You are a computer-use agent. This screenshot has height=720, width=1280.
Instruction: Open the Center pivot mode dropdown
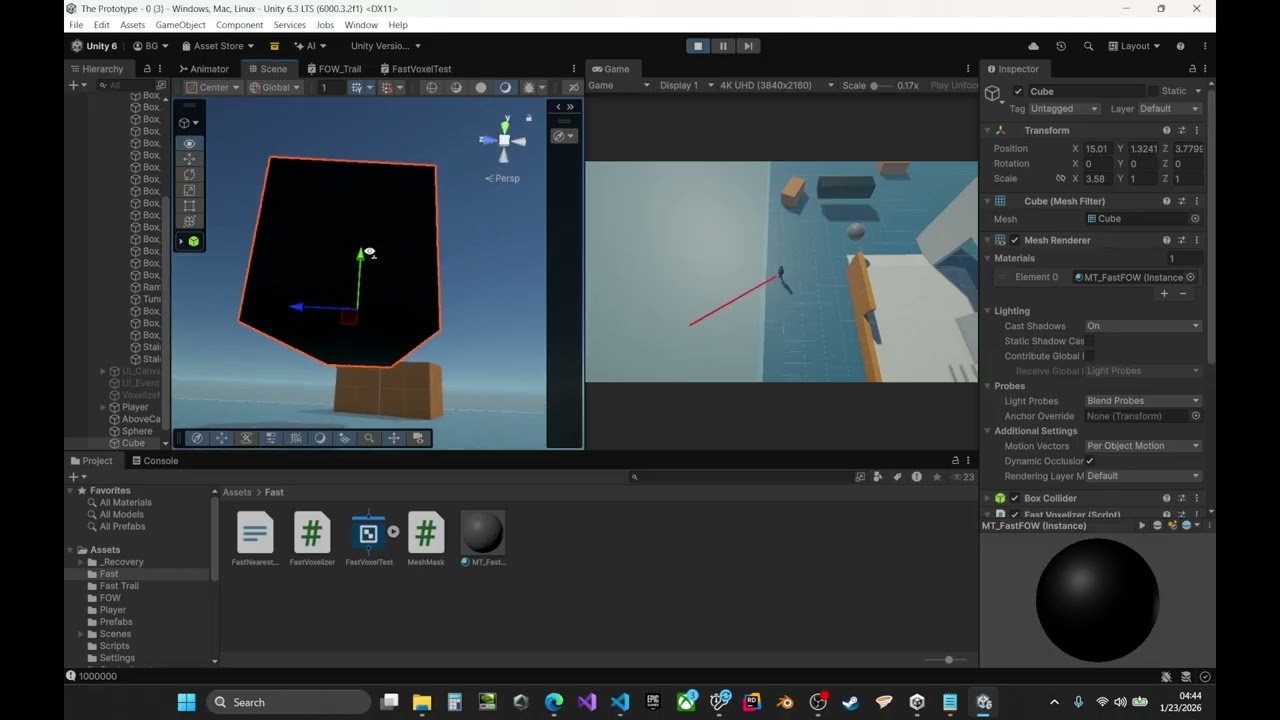tap(212, 87)
